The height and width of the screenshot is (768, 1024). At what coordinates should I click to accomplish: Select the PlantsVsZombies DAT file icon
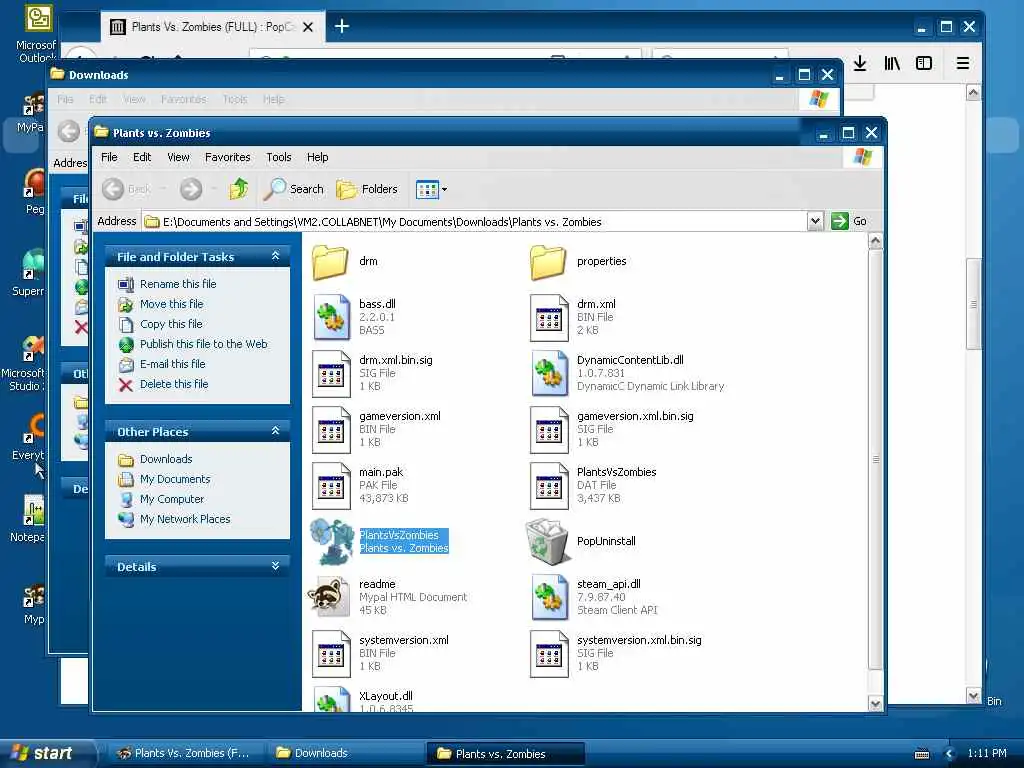point(549,486)
